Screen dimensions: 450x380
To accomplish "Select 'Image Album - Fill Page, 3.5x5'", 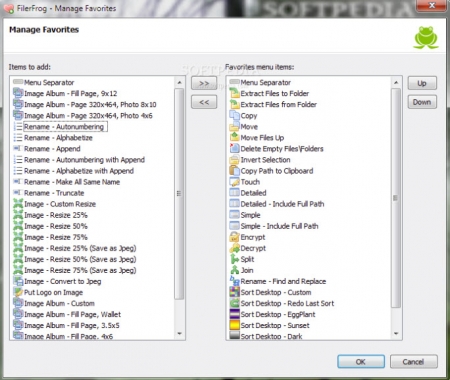I will pos(72,325).
